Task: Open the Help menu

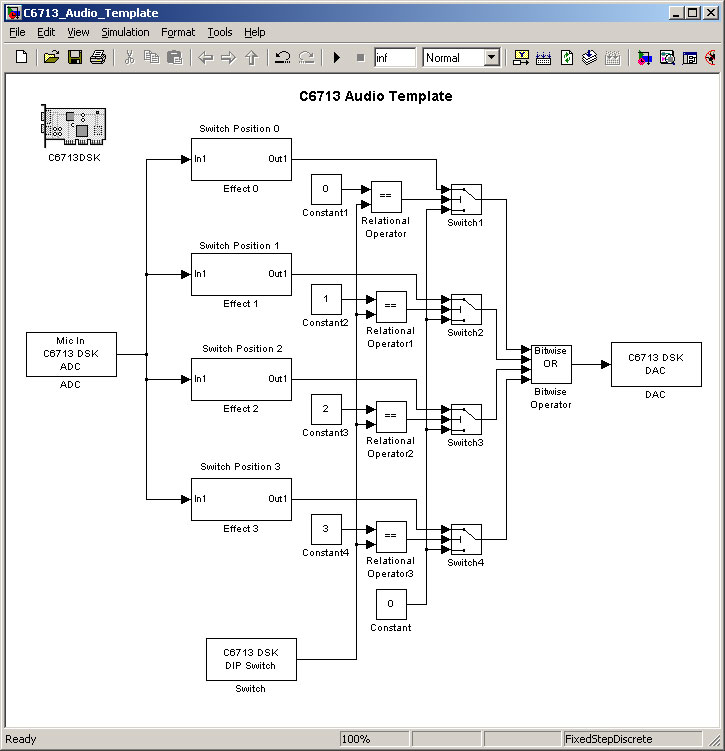Action: [254, 32]
